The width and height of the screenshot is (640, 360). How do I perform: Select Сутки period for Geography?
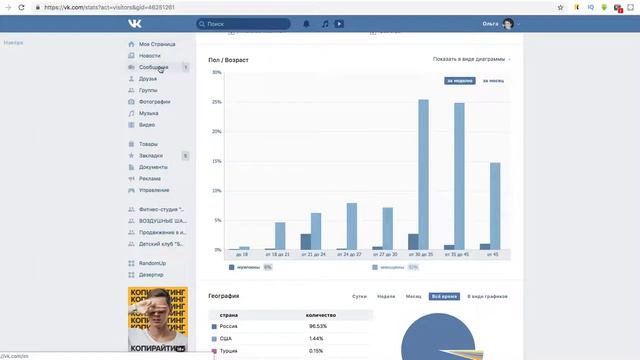coord(359,296)
